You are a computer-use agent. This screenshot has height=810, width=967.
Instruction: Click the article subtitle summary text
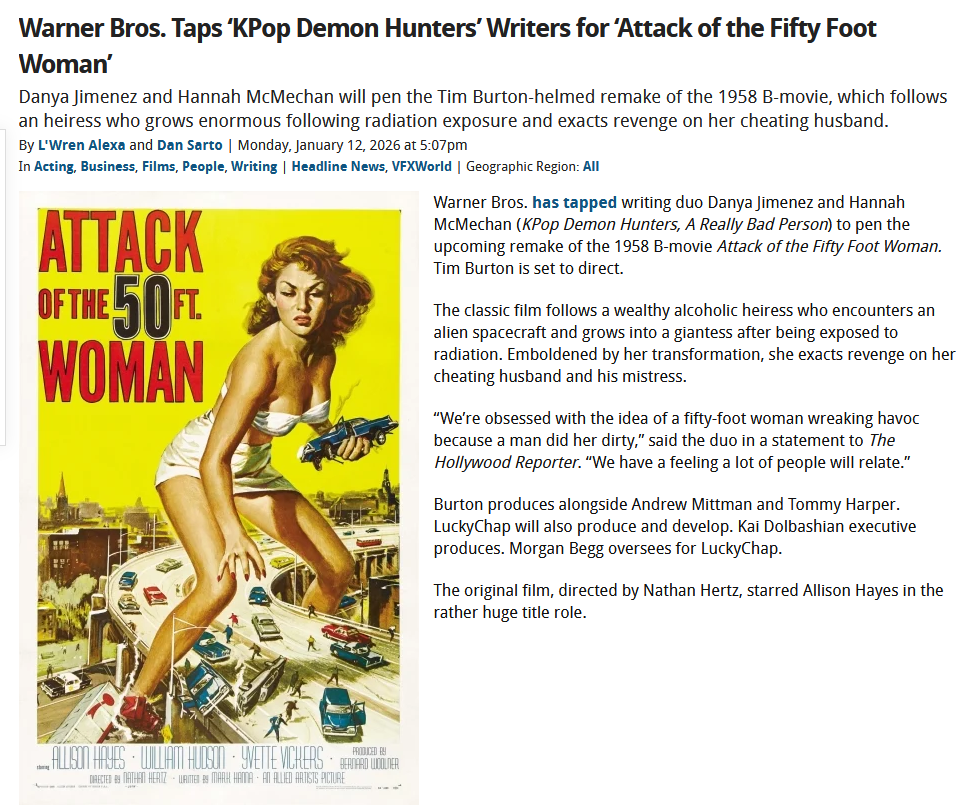[483, 109]
